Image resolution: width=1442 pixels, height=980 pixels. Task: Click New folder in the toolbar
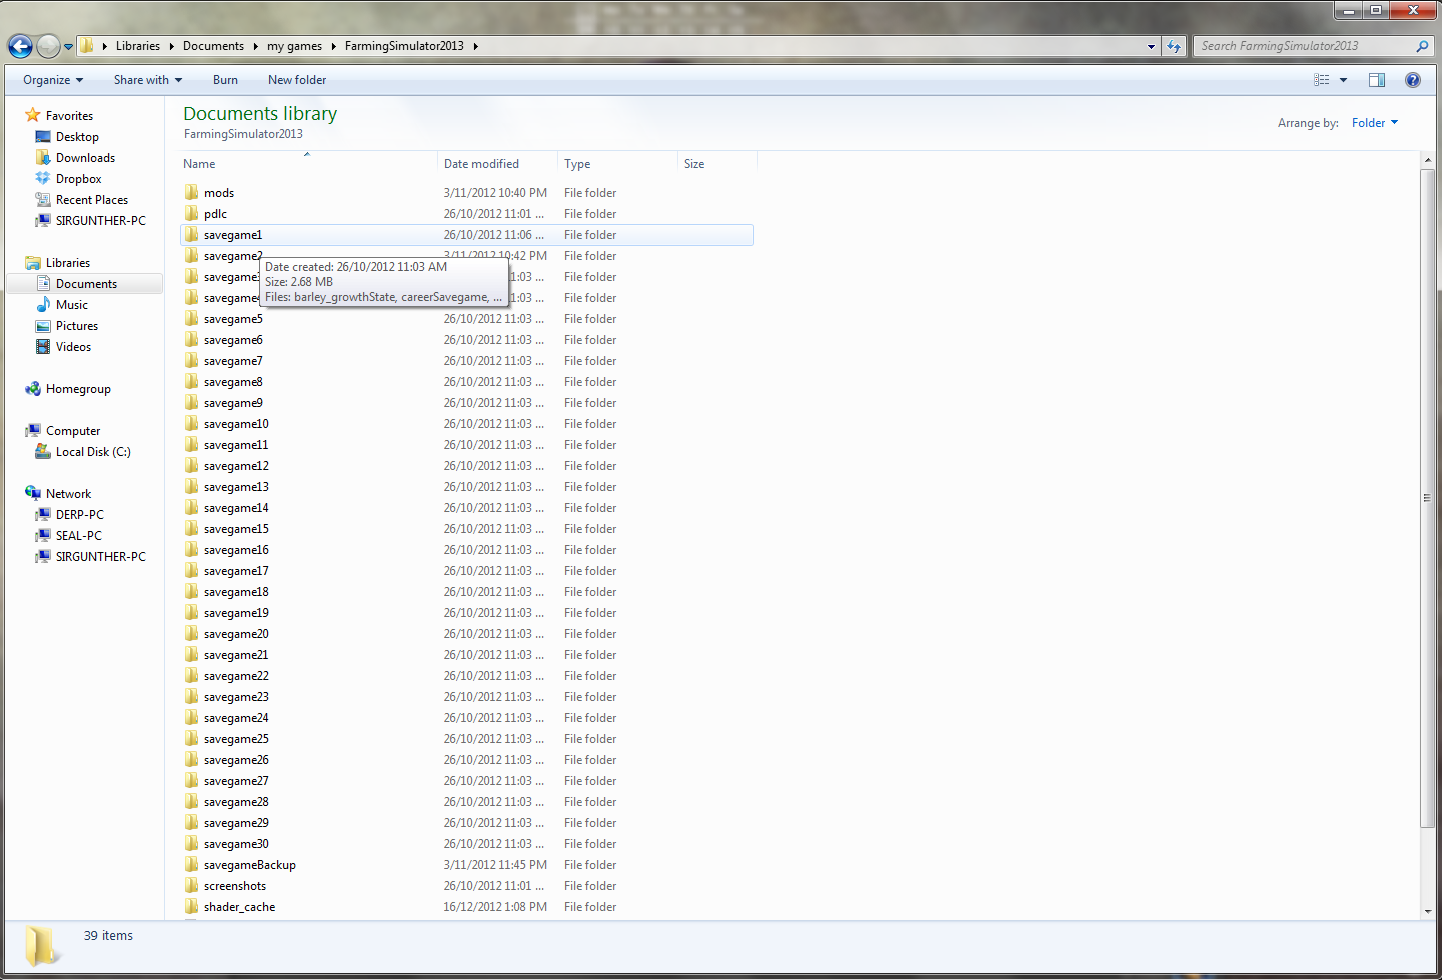click(x=297, y=80)
